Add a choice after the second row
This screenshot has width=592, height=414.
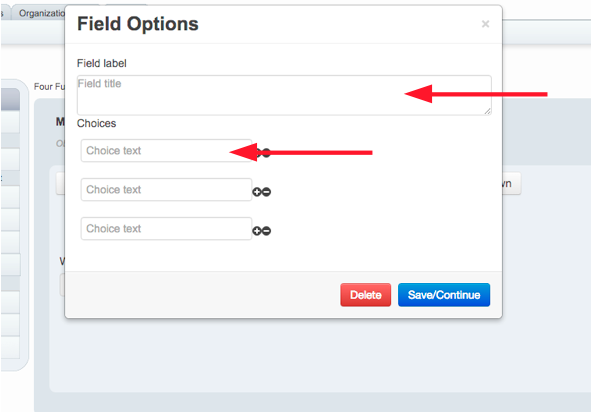click(x=257, y=192)
